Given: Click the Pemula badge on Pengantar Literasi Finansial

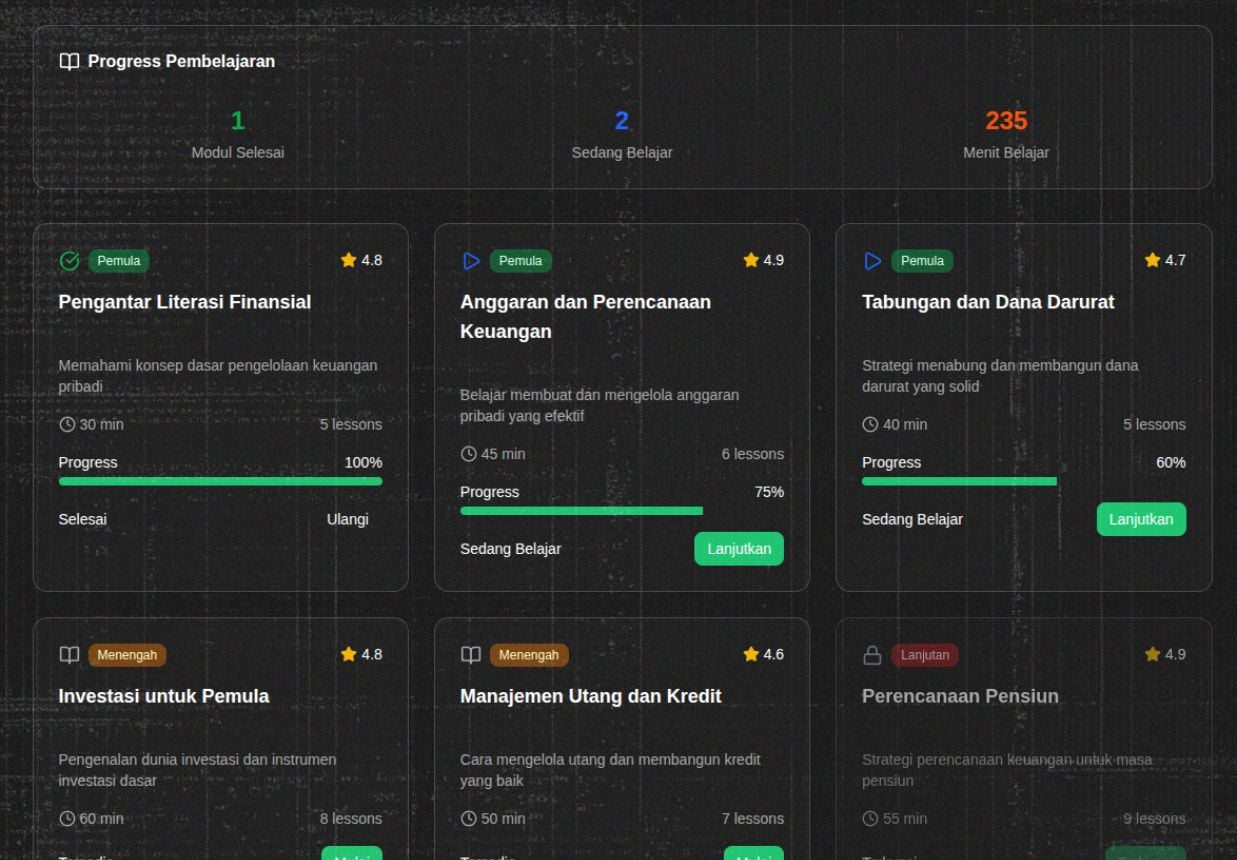Looking at the screenshot, I should click(x=119, y=261).
